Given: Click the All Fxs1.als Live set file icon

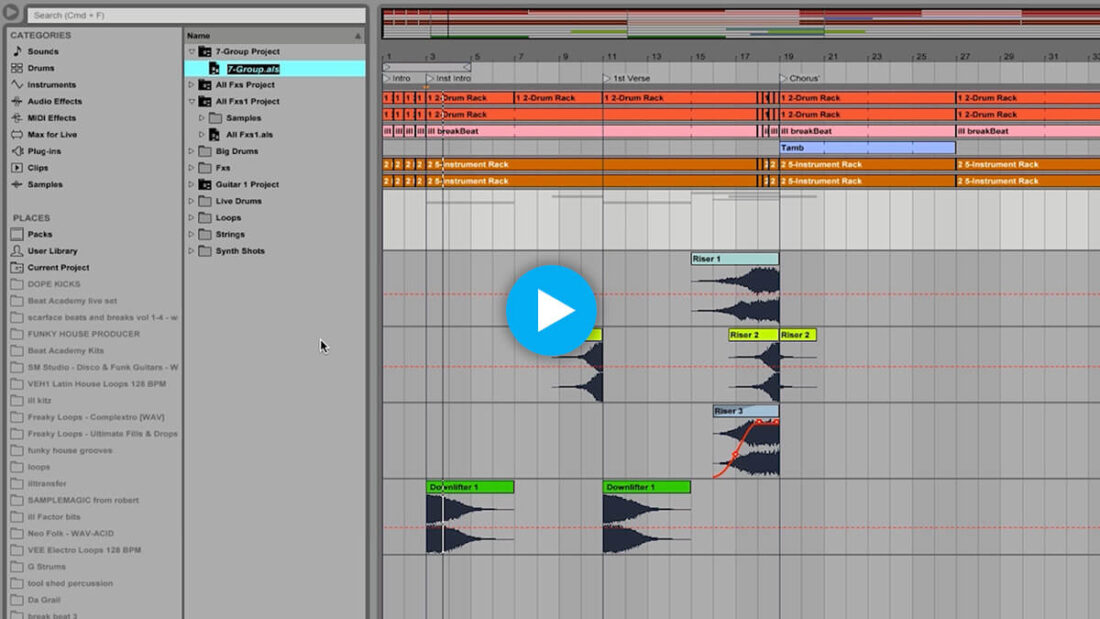Looking at the screenshot, I should [x=215, y=134].
